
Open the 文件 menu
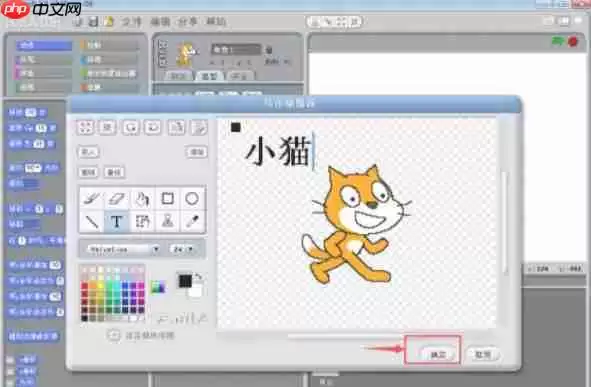click(131, 21)
